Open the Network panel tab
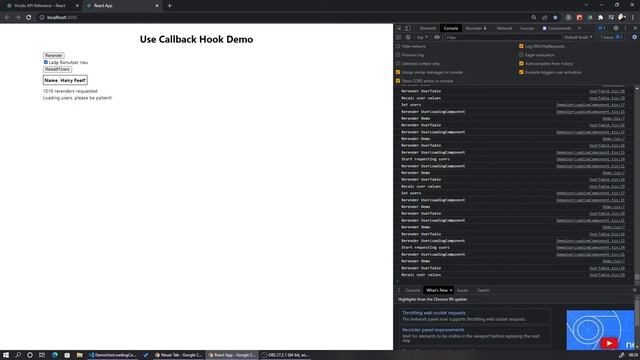The image size is (640, 360). coord(504,28)
